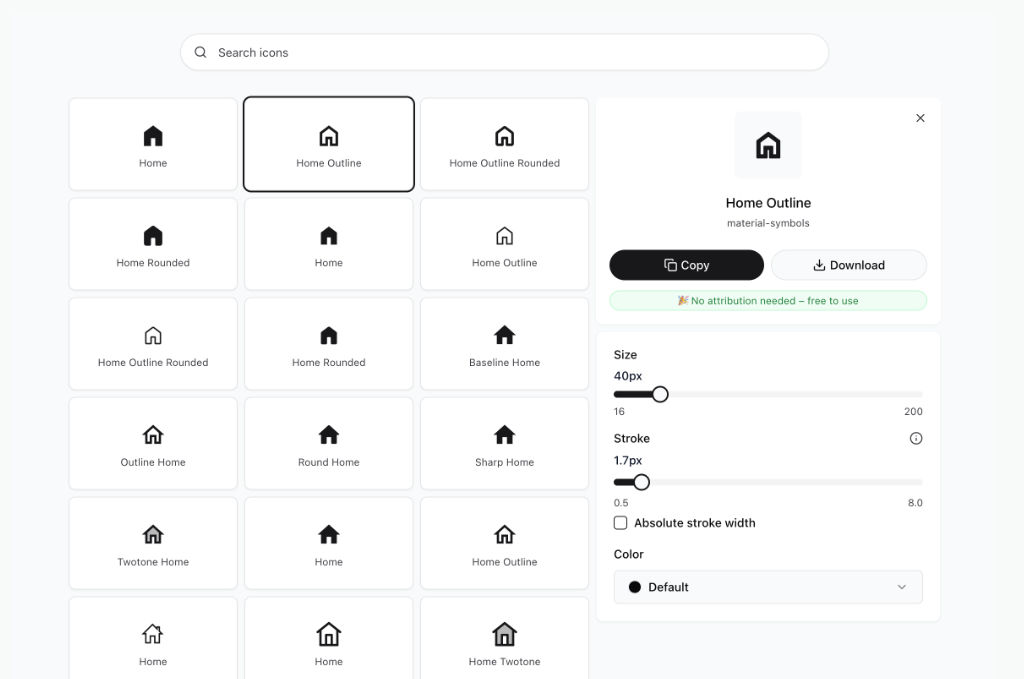
Task: Close the Home Outline details panel
Action: click(920, 118)
